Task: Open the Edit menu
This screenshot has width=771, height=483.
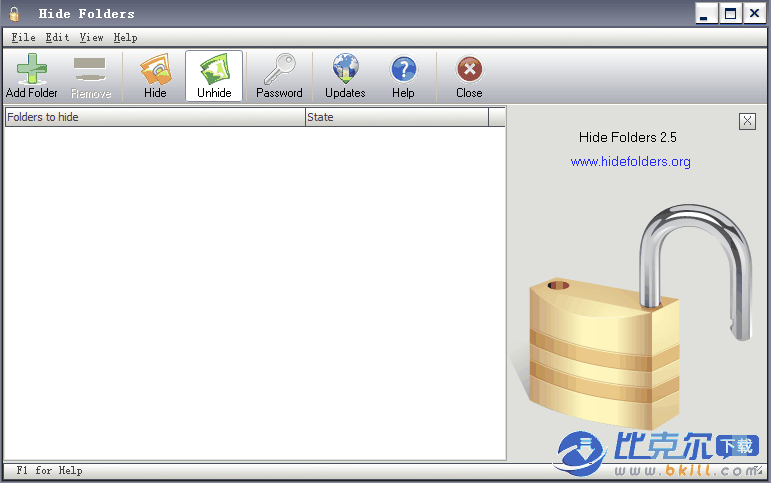Action: click(57, 37)
